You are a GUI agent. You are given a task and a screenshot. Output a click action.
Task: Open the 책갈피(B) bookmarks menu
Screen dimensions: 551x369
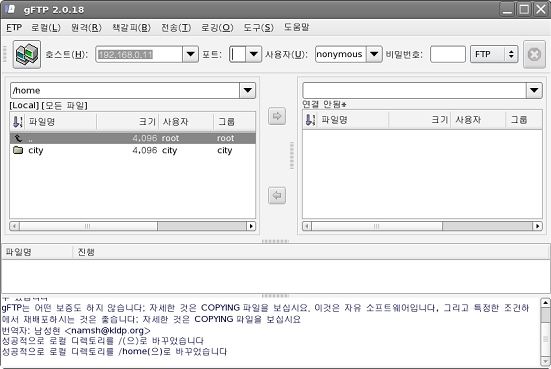click(131, 27)
